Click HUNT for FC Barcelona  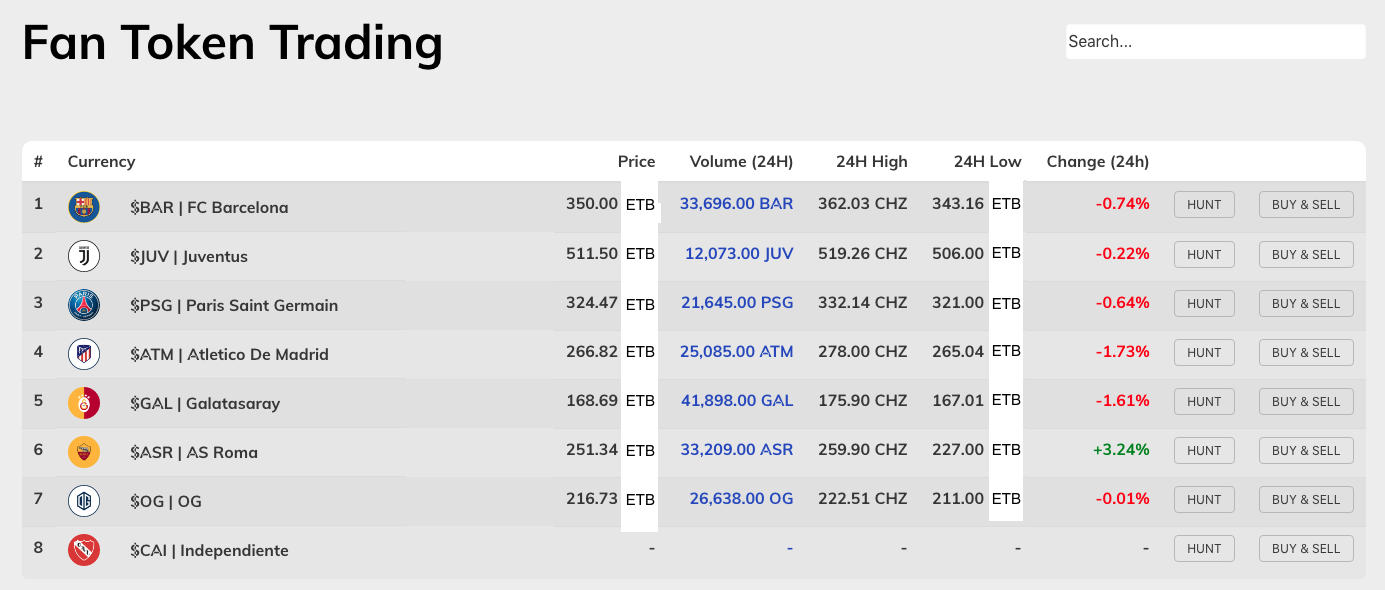tap(1204, 205)
